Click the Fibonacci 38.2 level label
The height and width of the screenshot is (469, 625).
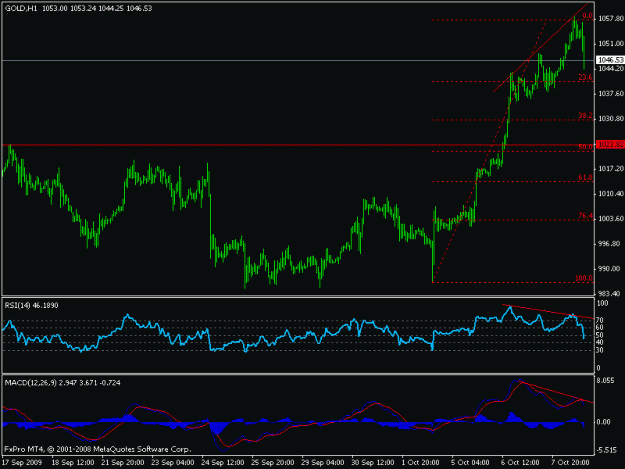point(586,116)
